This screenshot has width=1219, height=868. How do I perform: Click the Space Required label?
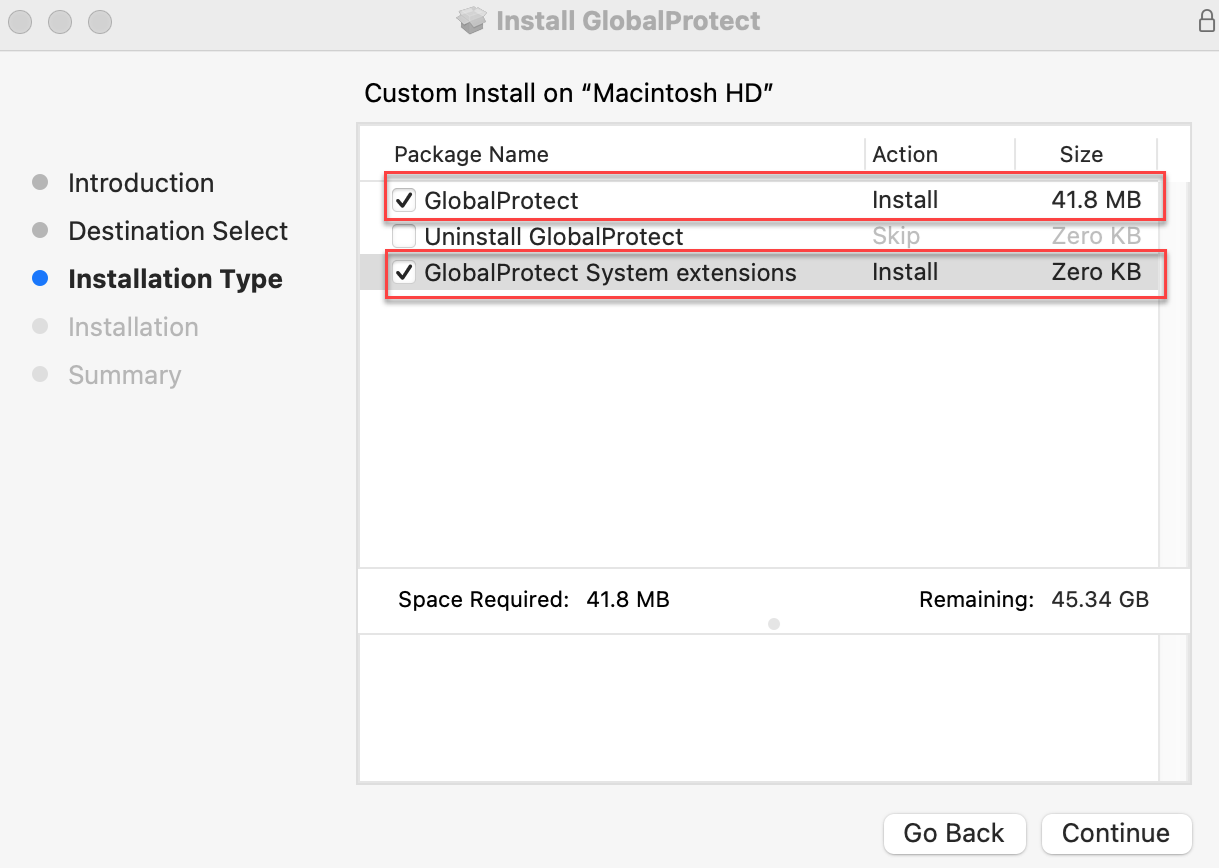tap(483, 600)
